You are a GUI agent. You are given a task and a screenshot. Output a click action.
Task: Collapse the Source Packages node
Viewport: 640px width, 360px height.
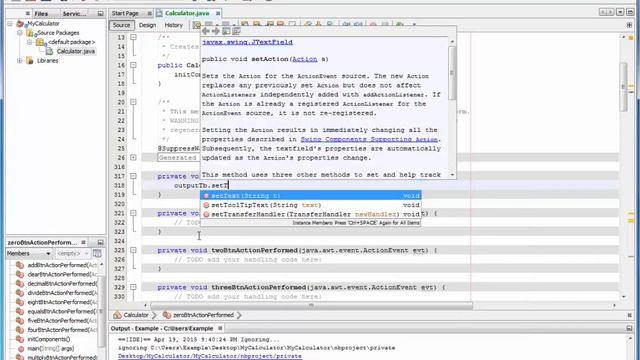19,33
